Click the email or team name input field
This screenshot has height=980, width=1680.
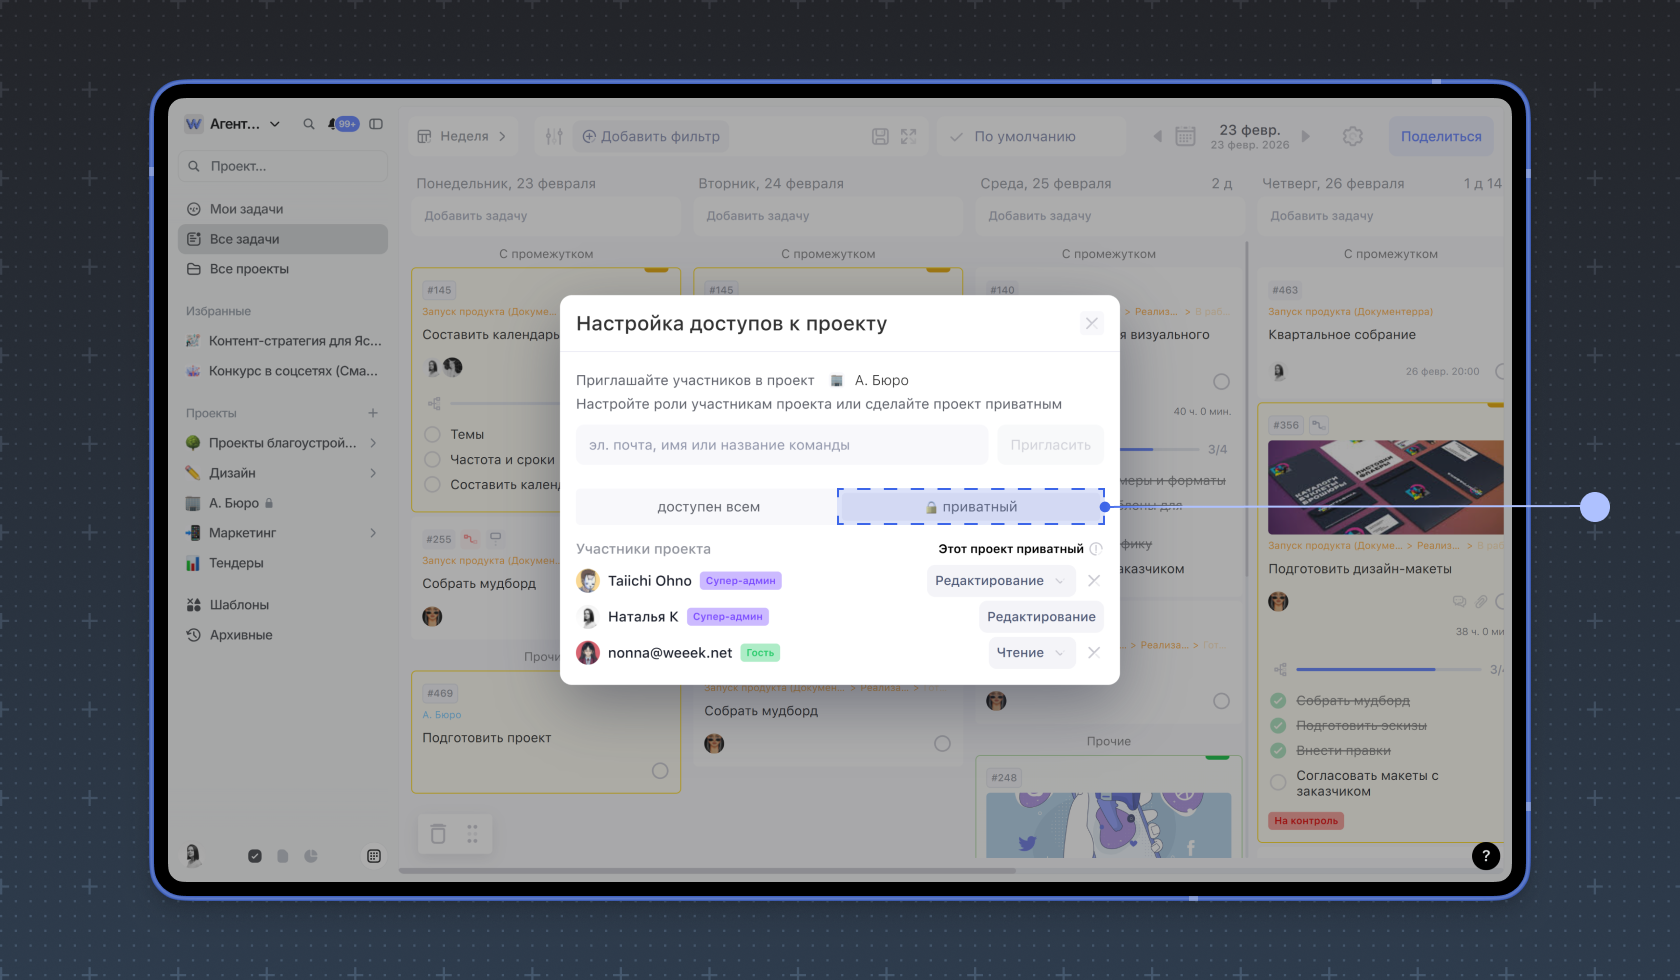click(x=781, y=445)
